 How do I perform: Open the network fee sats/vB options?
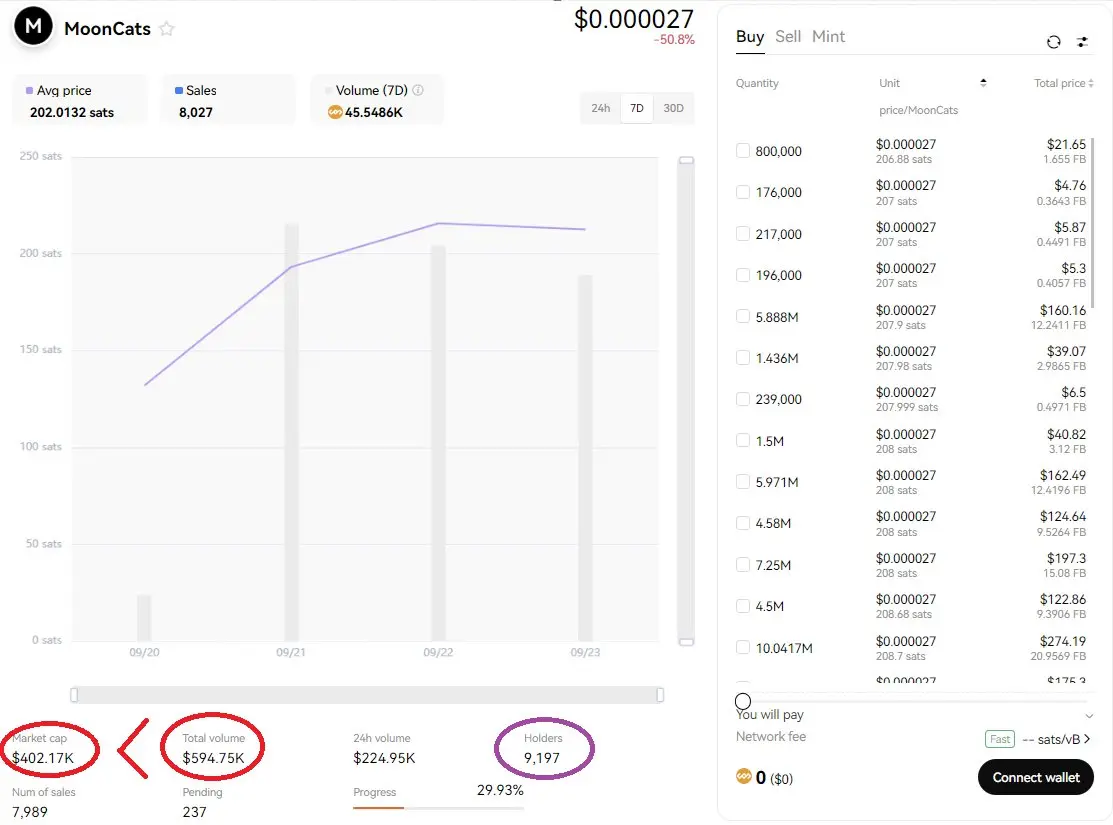[x=1056, y=739]
